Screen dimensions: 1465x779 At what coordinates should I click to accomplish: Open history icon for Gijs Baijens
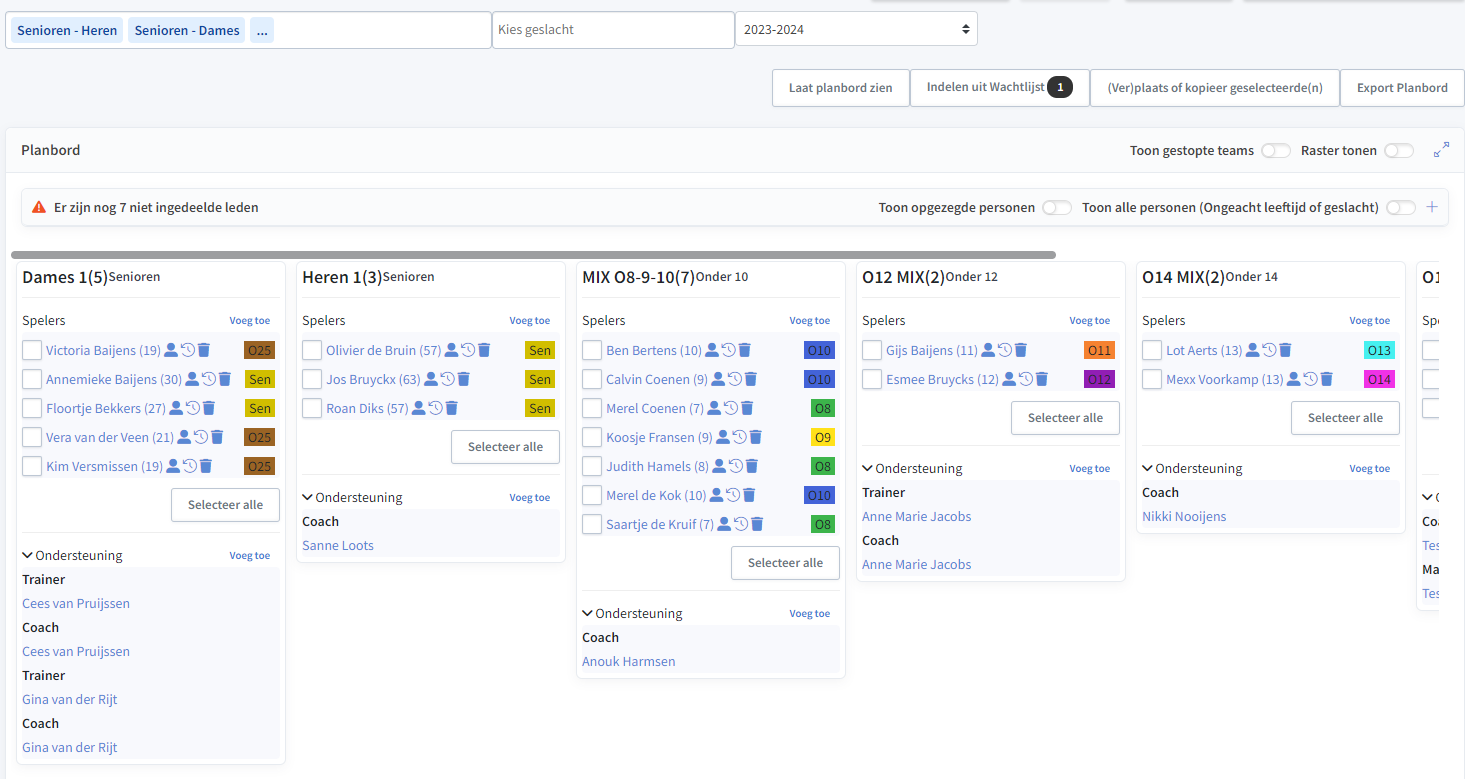coord(1004,350)
